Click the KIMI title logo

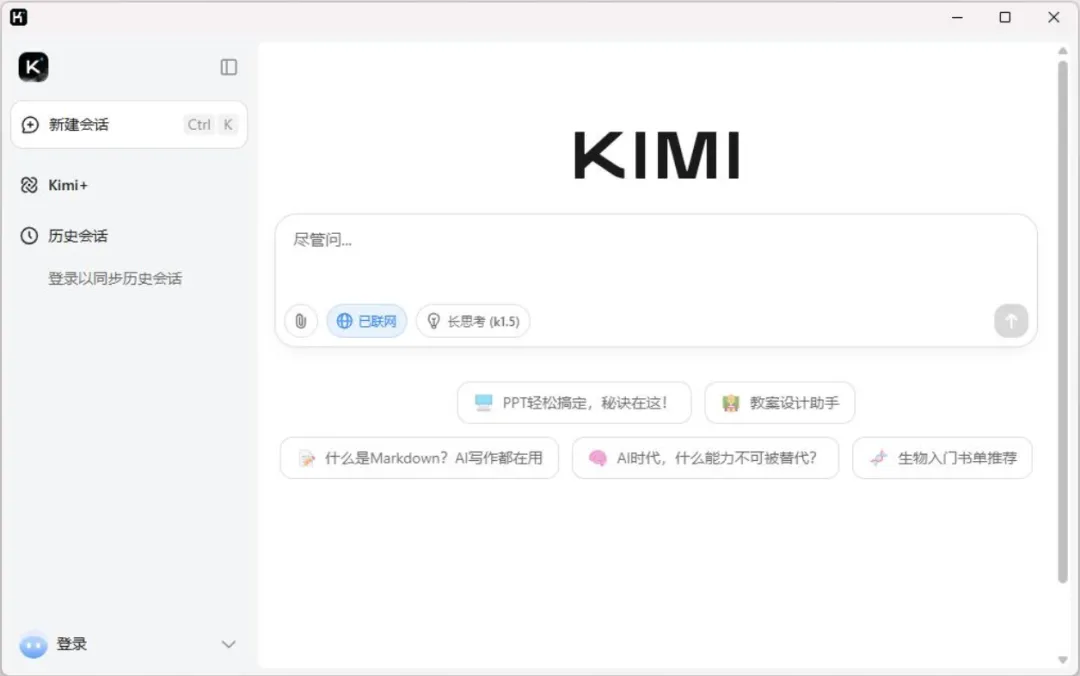click(657, 156)
